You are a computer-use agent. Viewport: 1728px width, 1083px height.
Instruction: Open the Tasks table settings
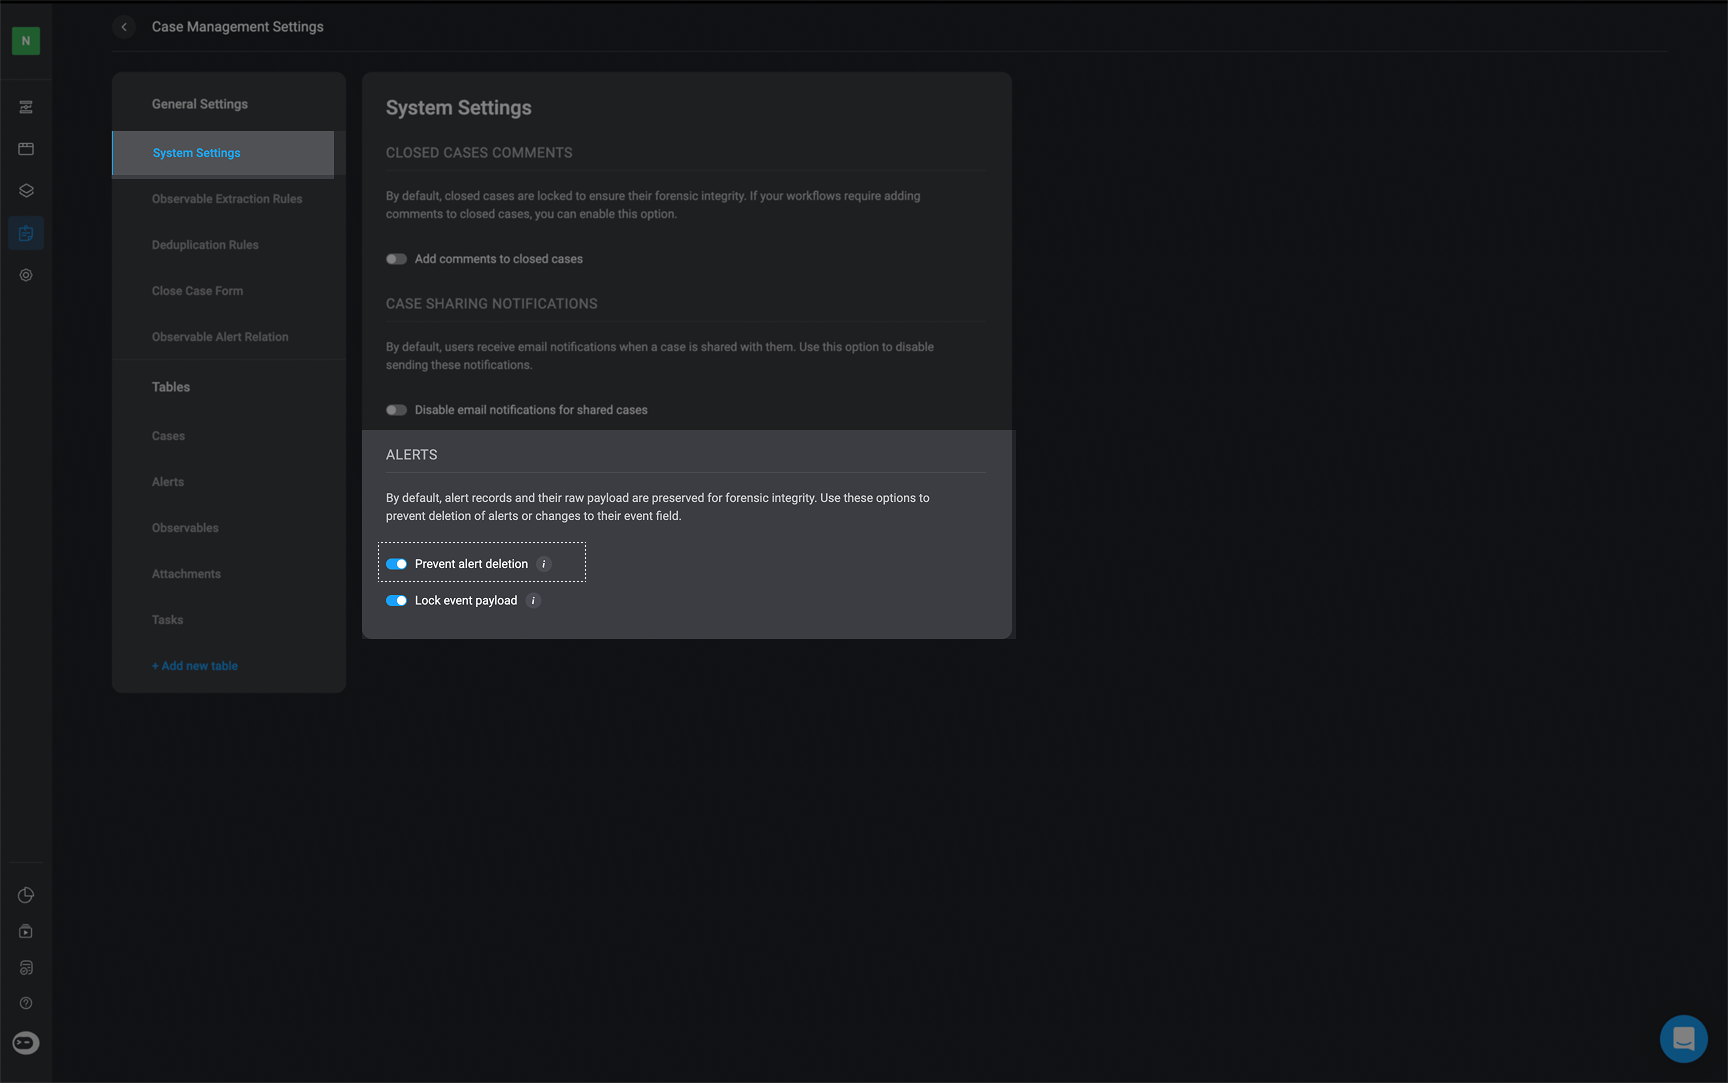(167, 620)
